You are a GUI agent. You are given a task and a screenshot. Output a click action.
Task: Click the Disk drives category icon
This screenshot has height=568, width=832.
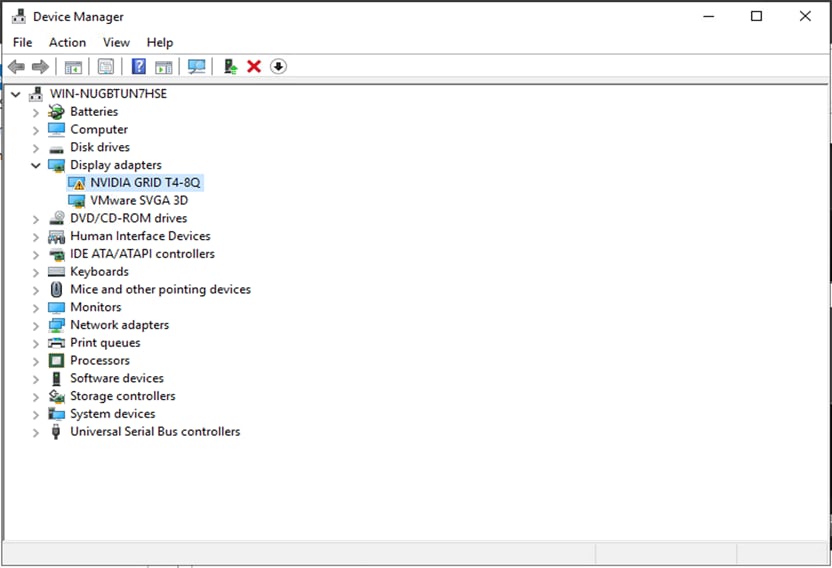[x=56, y=149]
